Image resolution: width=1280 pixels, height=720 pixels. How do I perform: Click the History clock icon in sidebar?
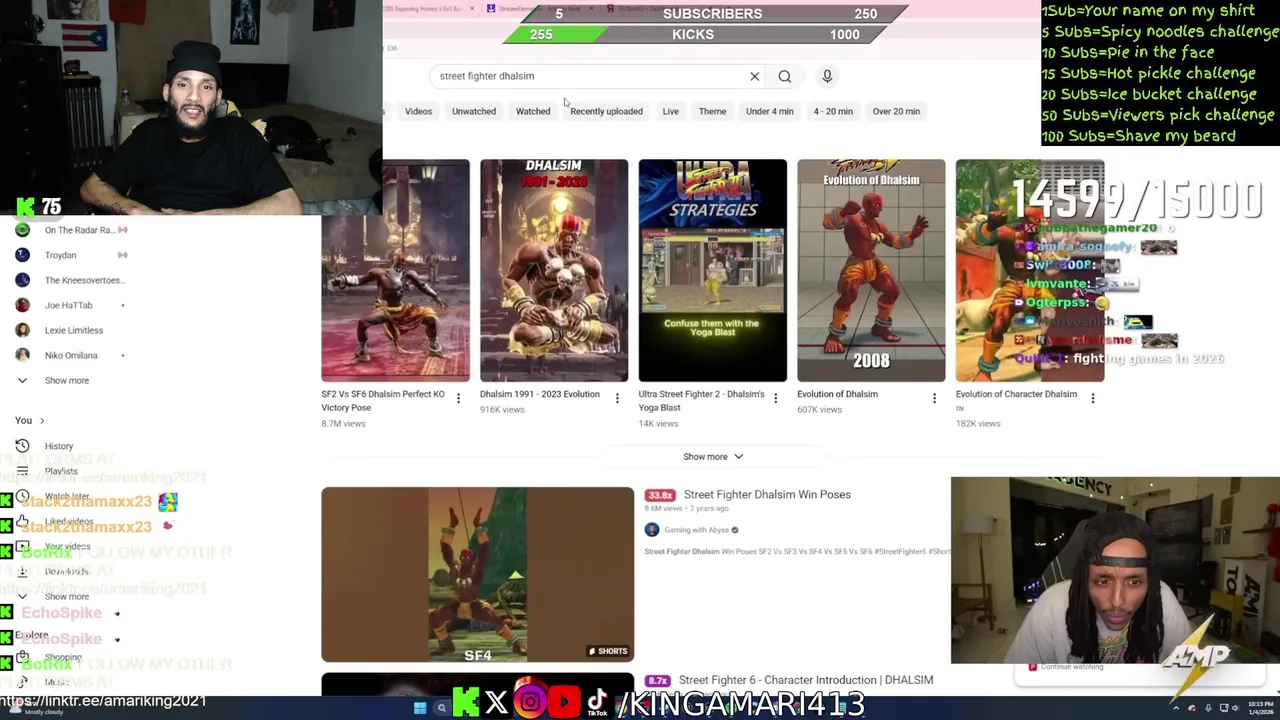point(22,446)
